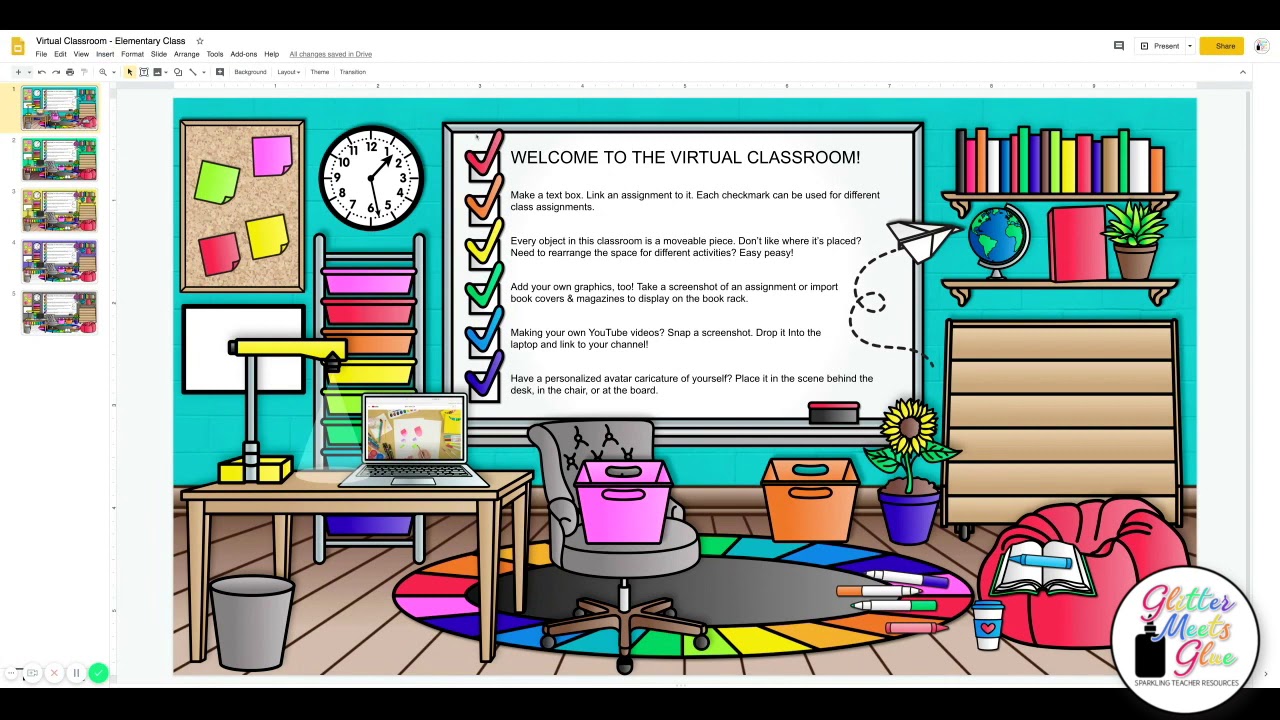Print the presentation

69,72
